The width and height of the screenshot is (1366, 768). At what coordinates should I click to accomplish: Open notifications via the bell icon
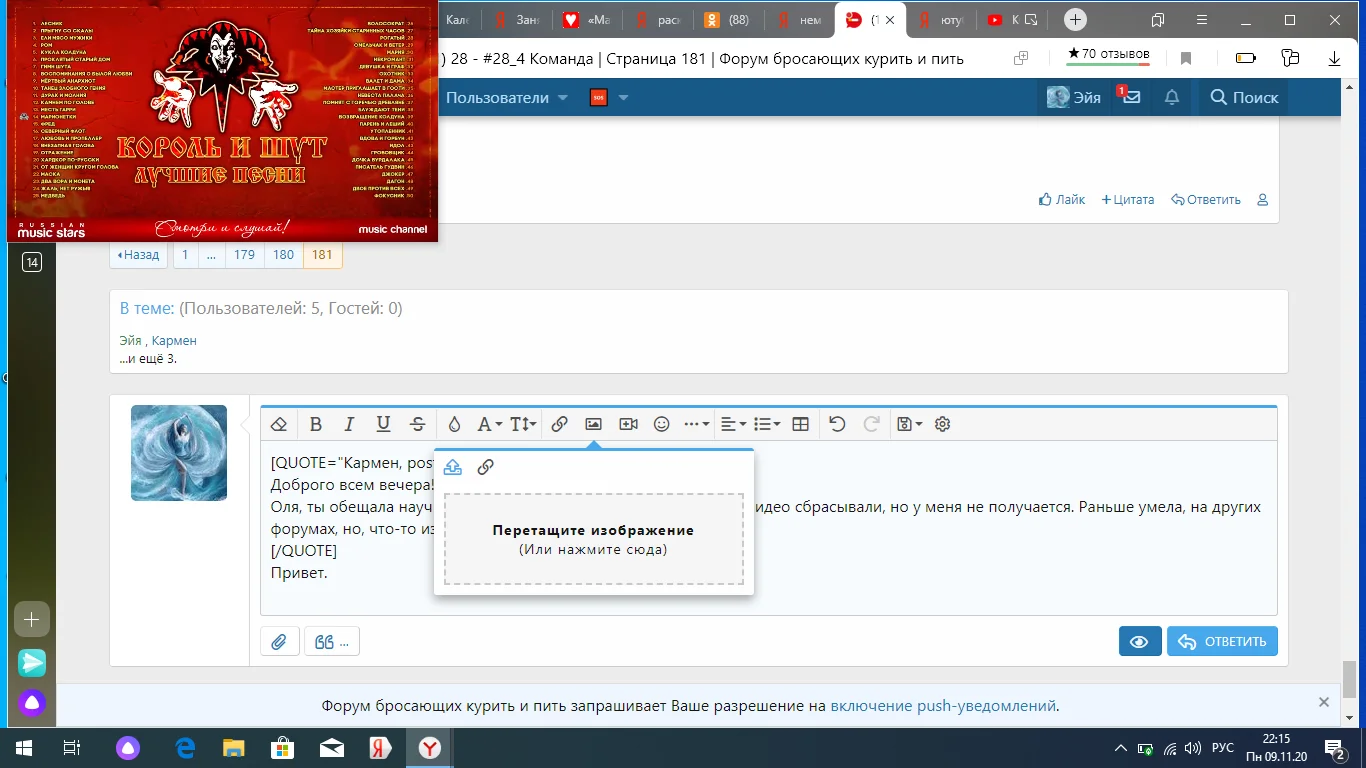(x=1172, y=97)
